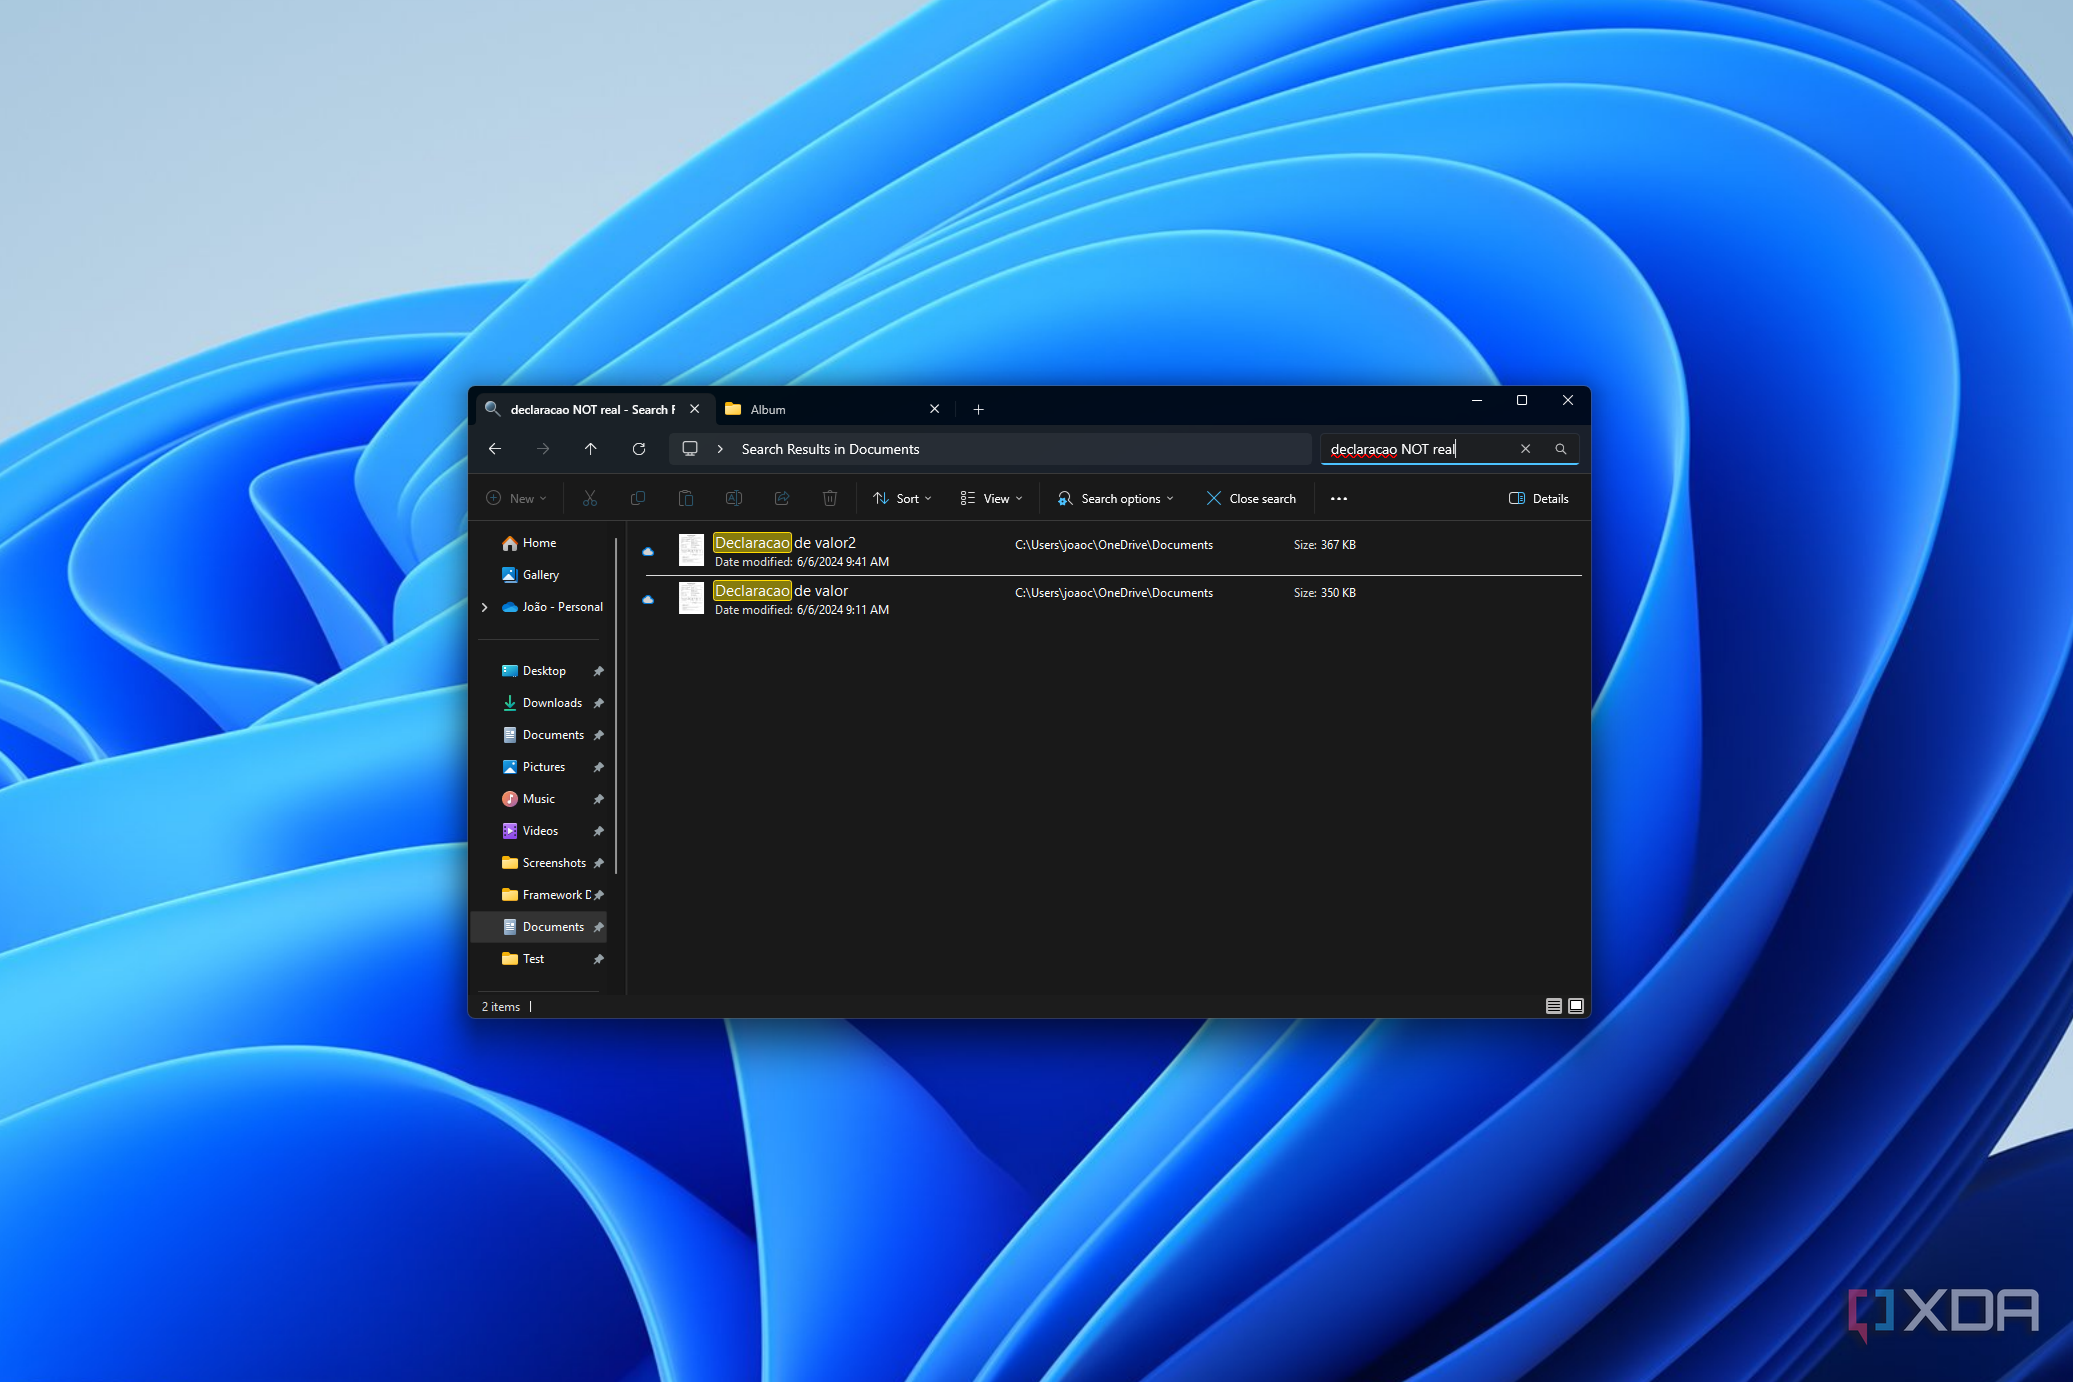Open Gallery in the navigation pane
This screenshot has height=1382, width=2073.
(x=541, y=575)
